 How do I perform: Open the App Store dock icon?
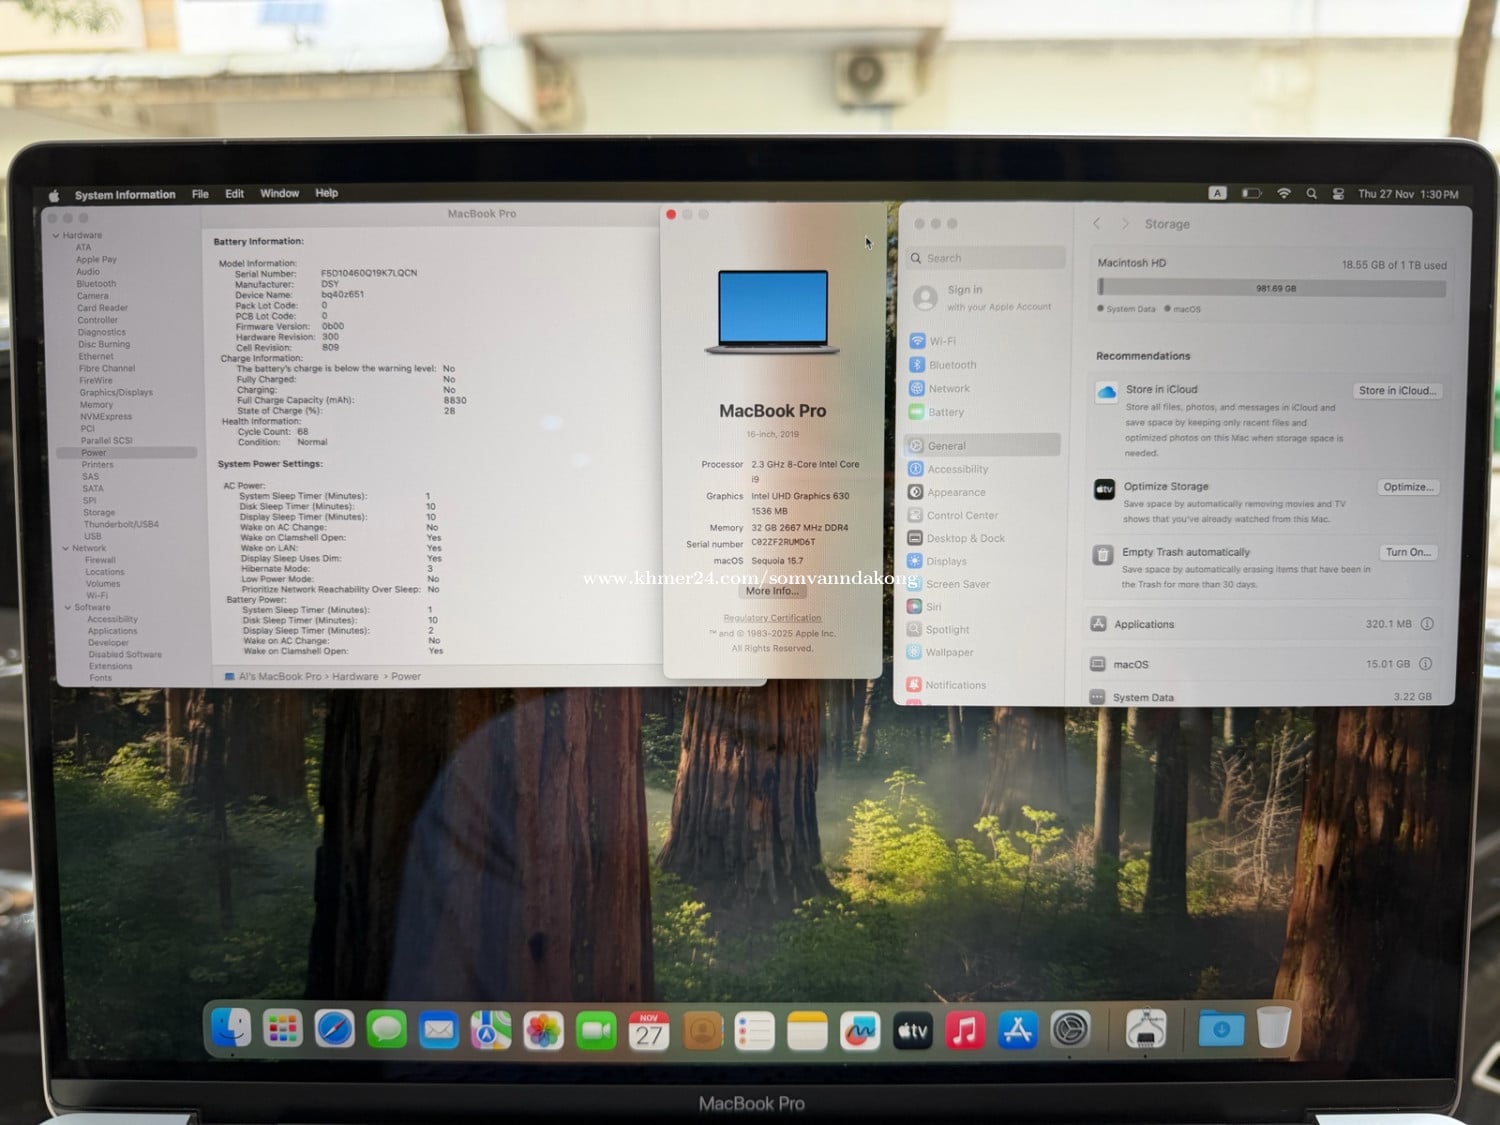(1017, 1030)
